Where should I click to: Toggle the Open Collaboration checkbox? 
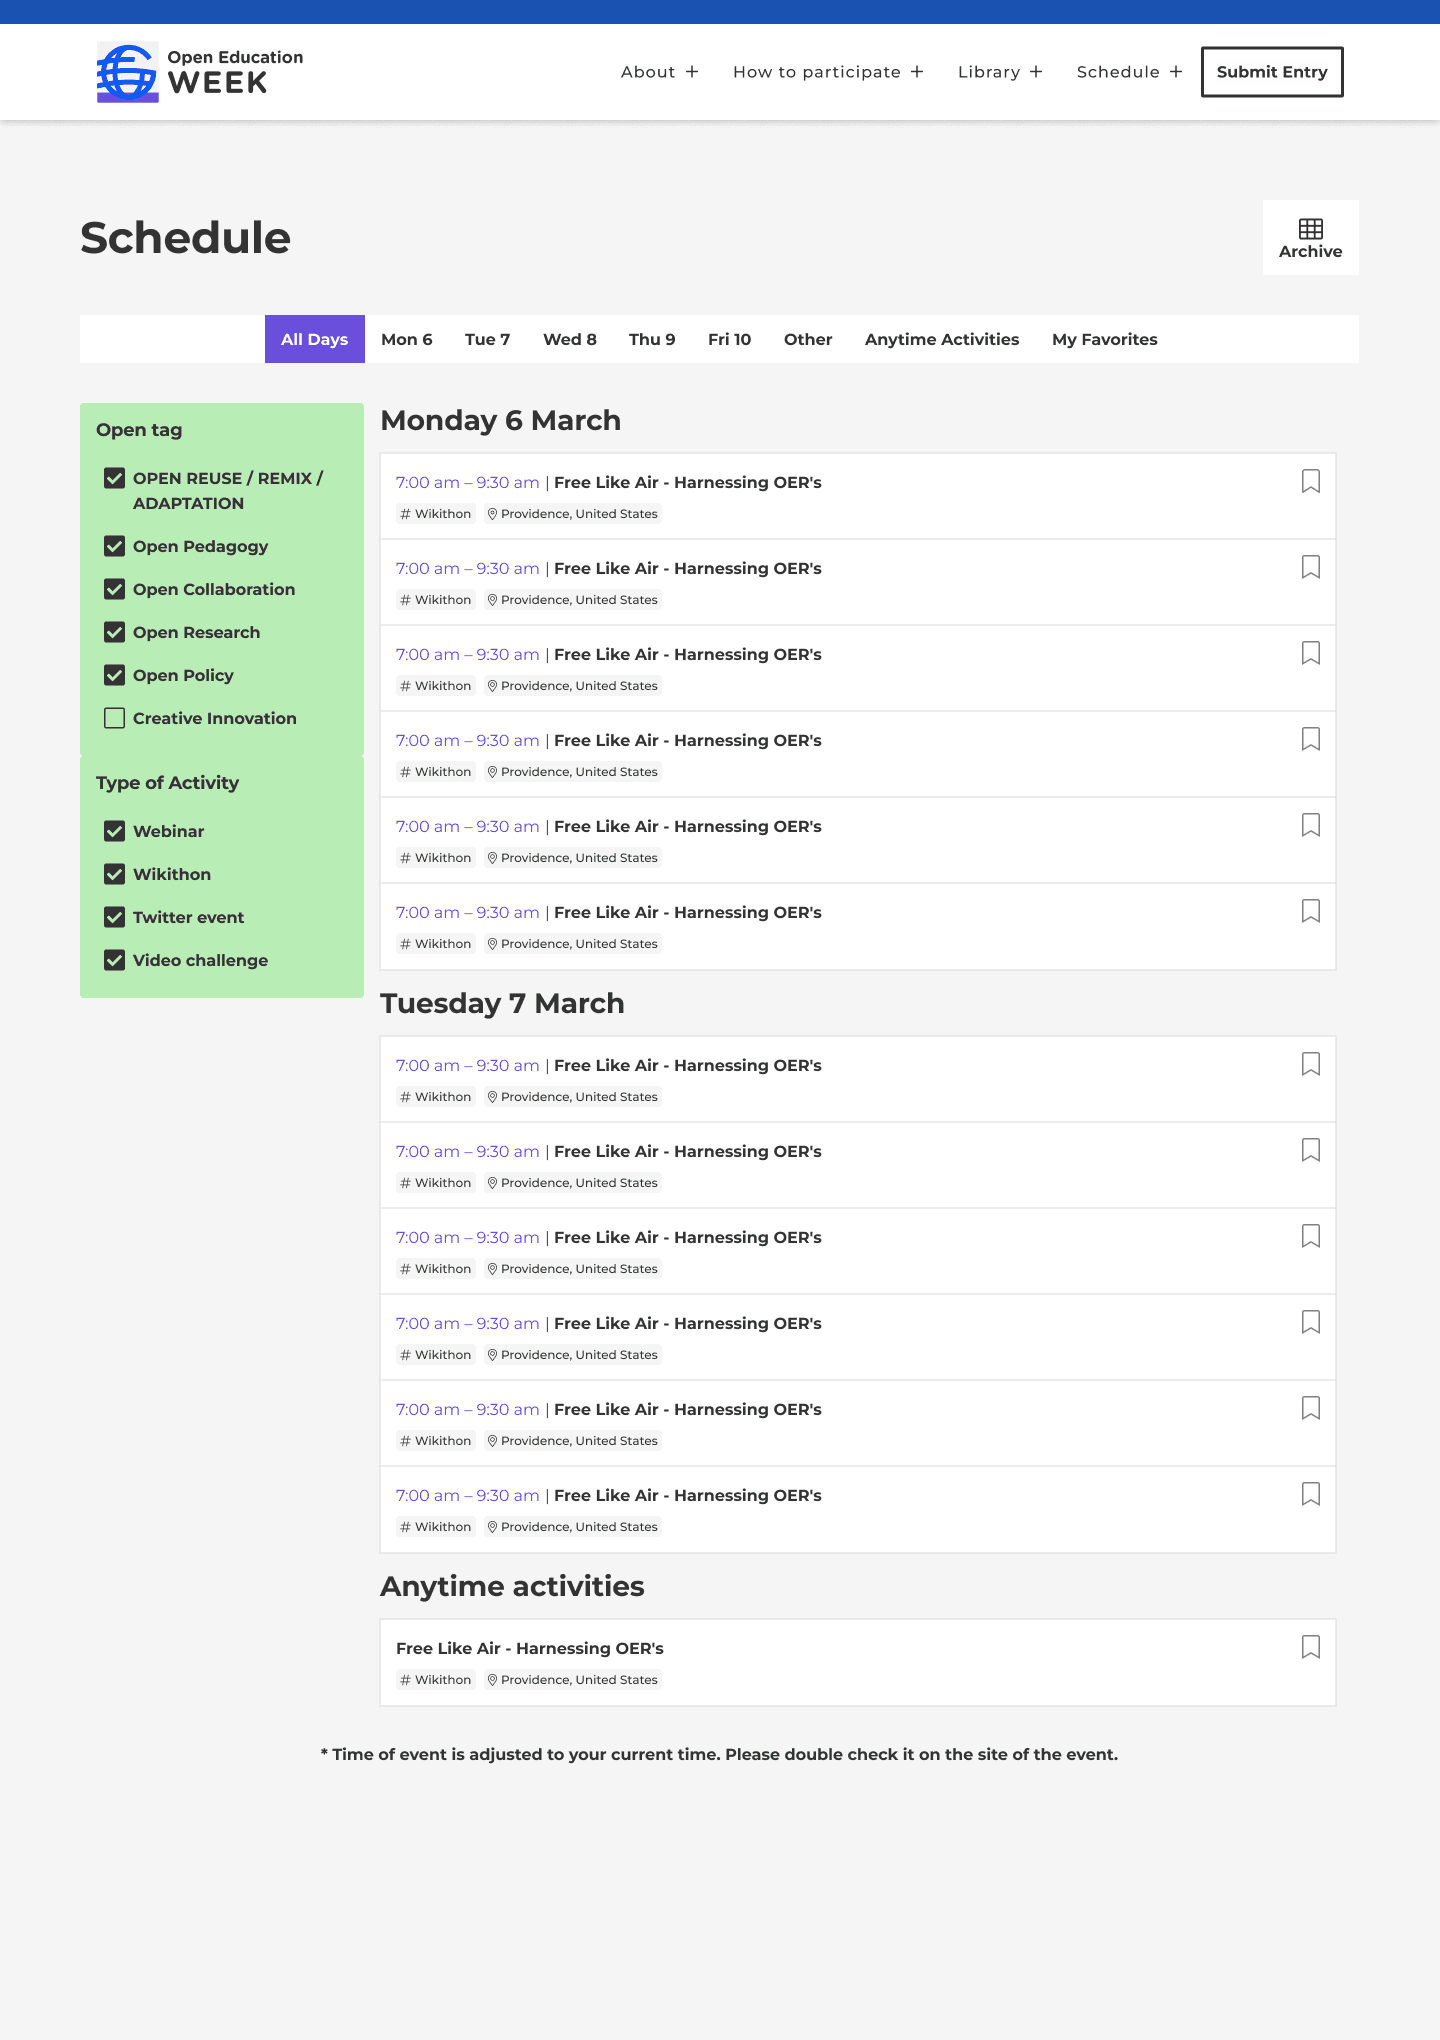[115, 589]
